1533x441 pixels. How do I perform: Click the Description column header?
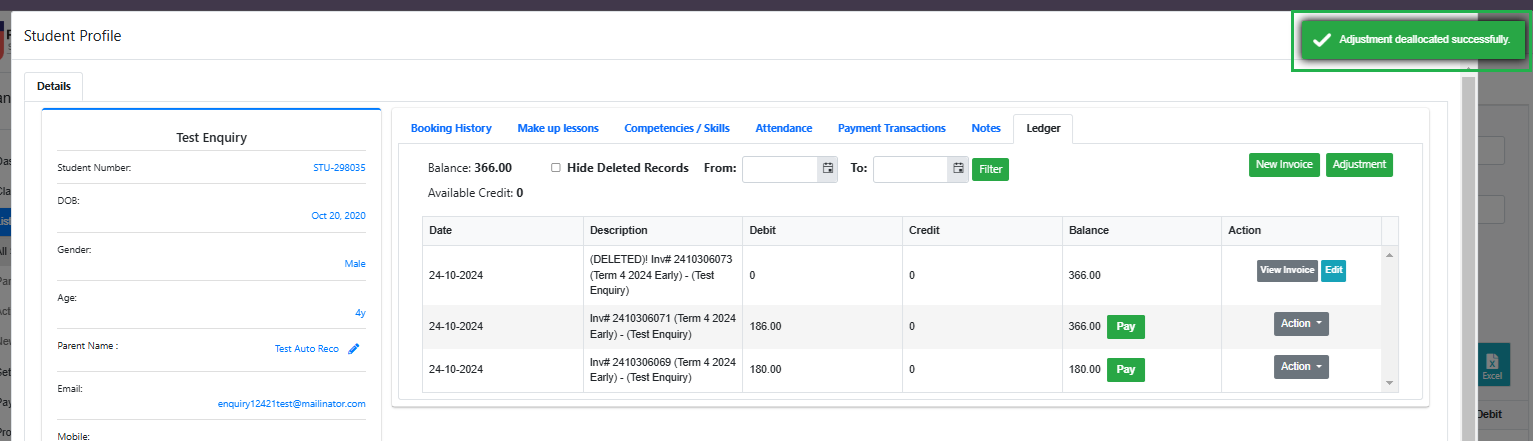[662, 230]
